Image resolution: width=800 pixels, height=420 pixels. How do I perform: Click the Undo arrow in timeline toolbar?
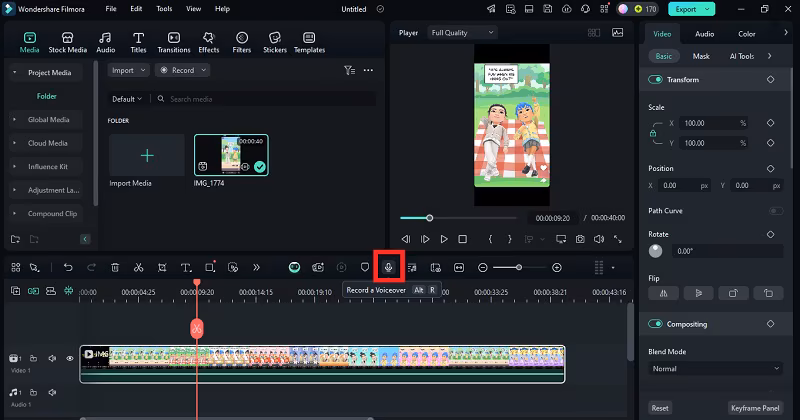tap(68, 267)
